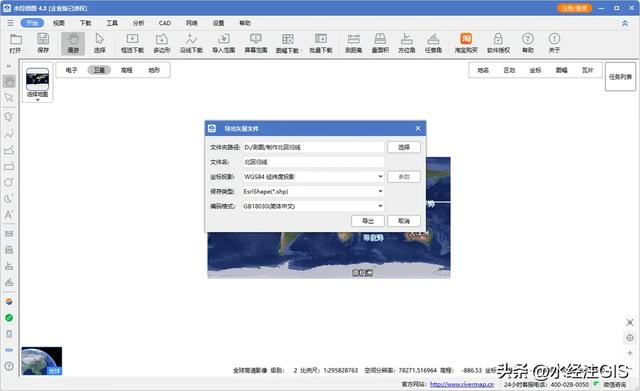Open the rivermap.cn official website link
The image size is (640, 391).
(462, 384)
